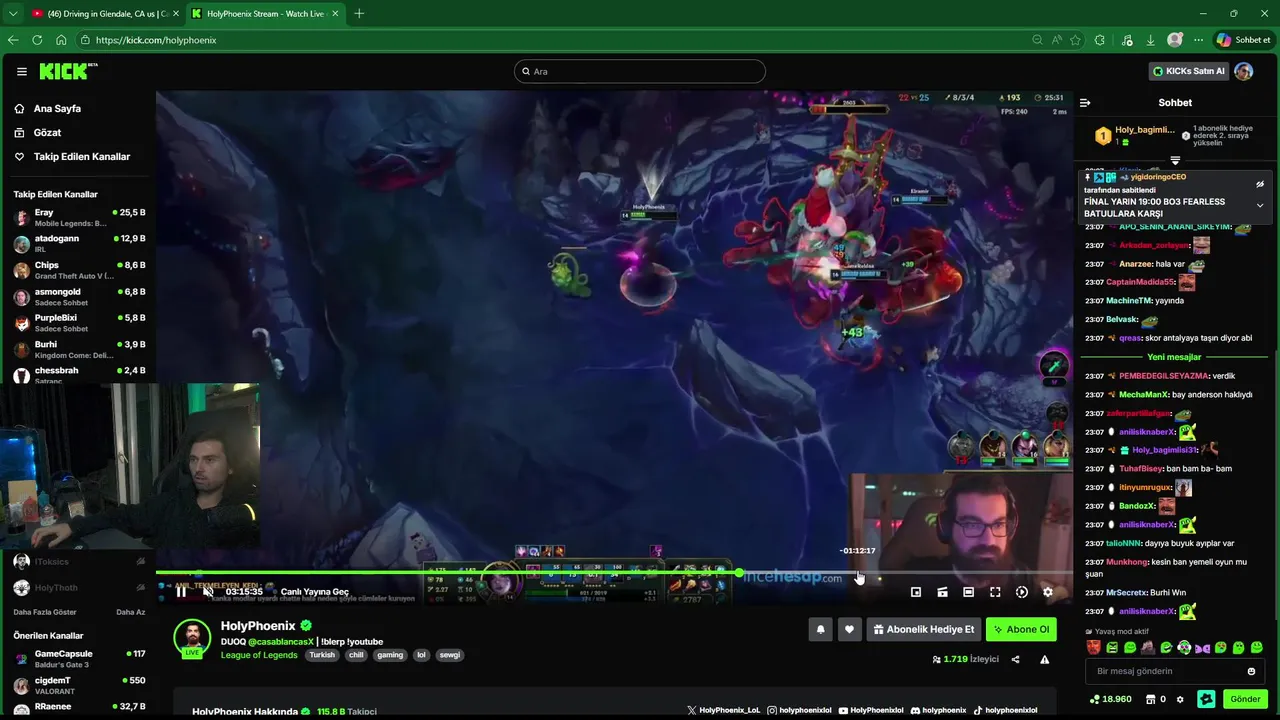The image size is (1280, 720).
Task: Share the stream via share icon
Action: point(1015,659)
